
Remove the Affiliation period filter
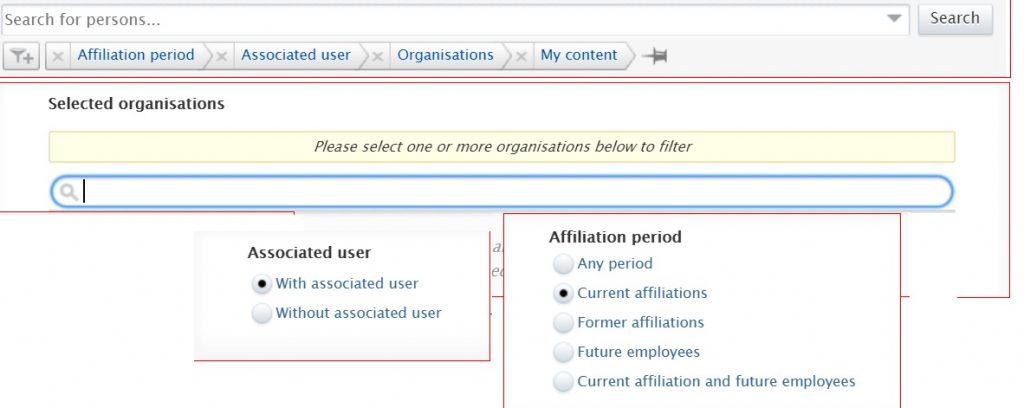coord(59,57)
